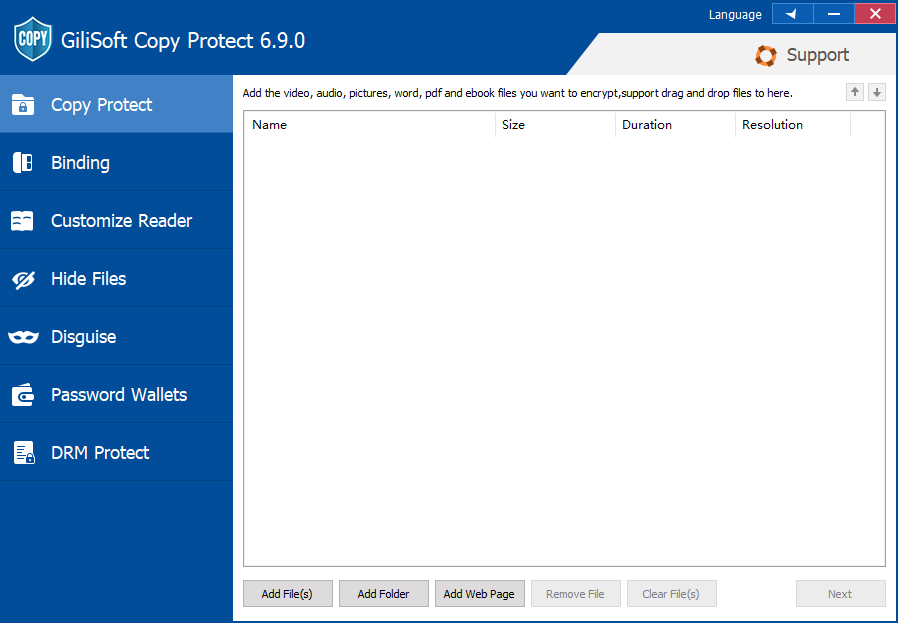Click the Disguise mask icon
The width and height of the screenshot is (898, 623).
point(23,337)
